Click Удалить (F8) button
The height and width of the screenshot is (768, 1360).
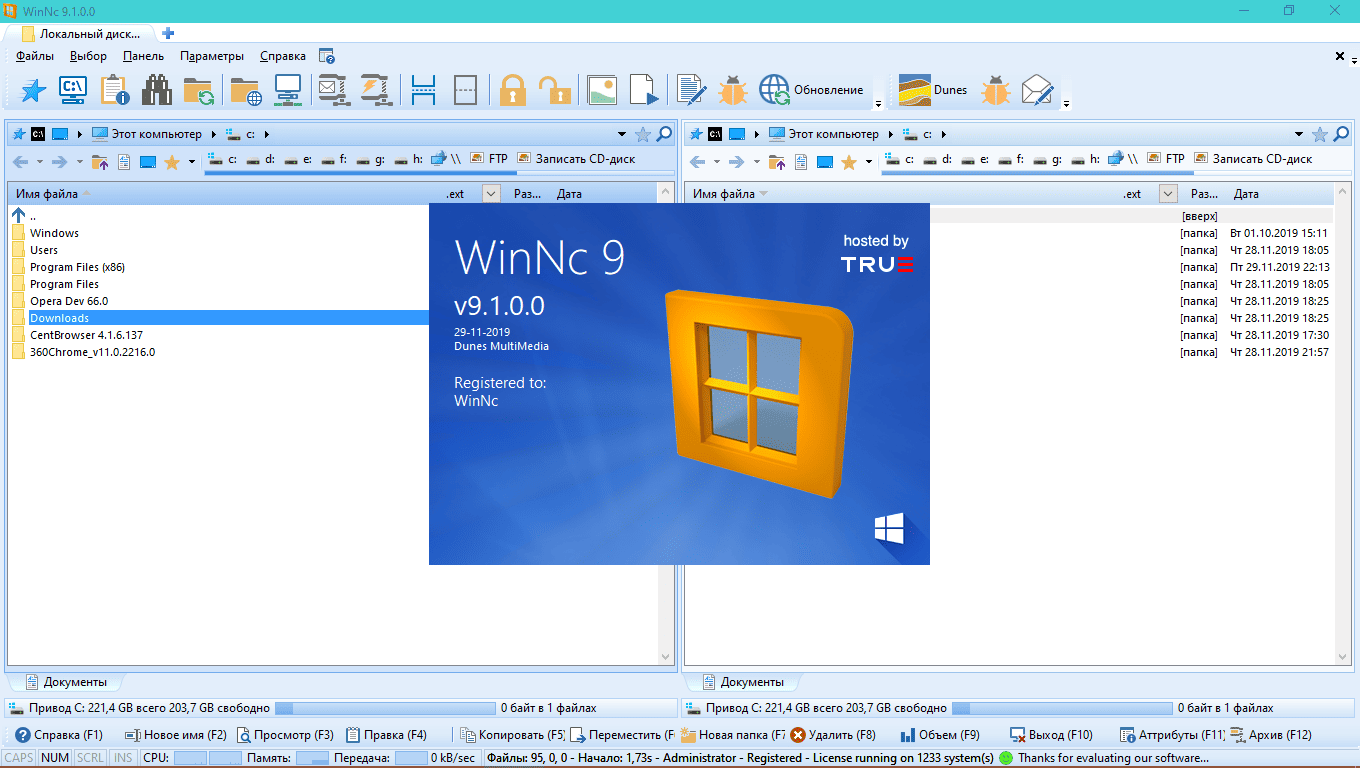(833, 735)
